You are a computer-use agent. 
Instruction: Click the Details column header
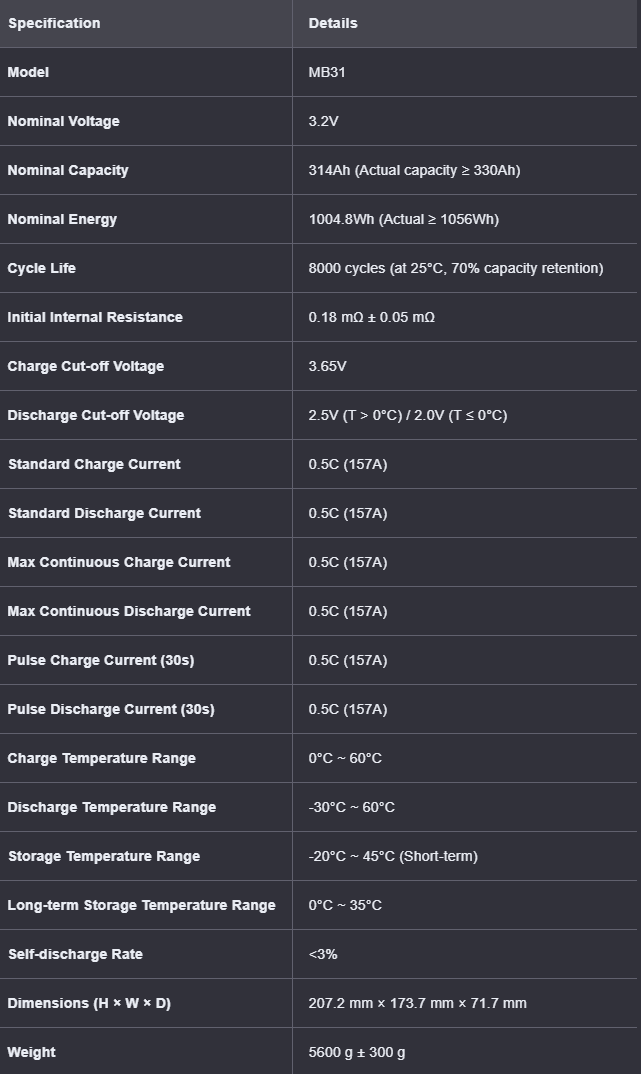click(333, 23)
